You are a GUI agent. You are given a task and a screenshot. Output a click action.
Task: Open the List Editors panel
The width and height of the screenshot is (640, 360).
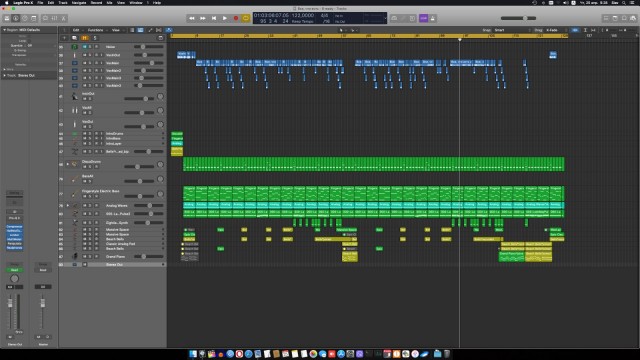(x=606, y=18)
